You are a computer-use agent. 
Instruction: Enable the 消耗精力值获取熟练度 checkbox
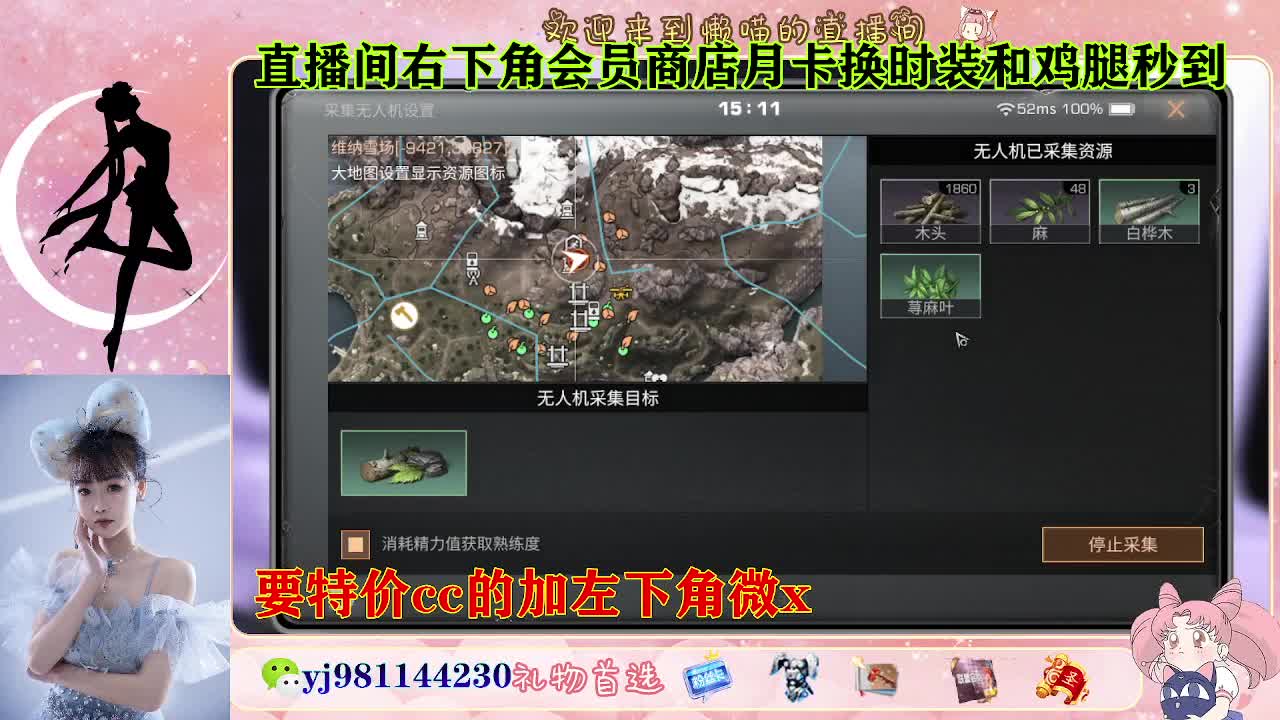click(x=354, y=544)
